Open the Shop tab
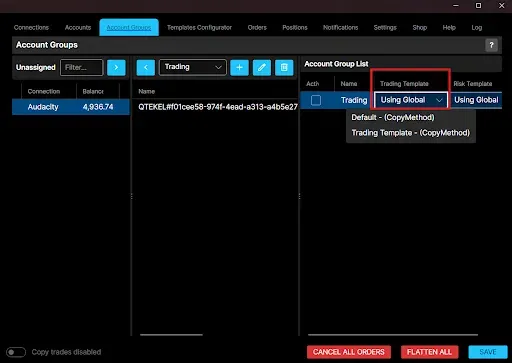Screen dimensions: 512x363 420,28
